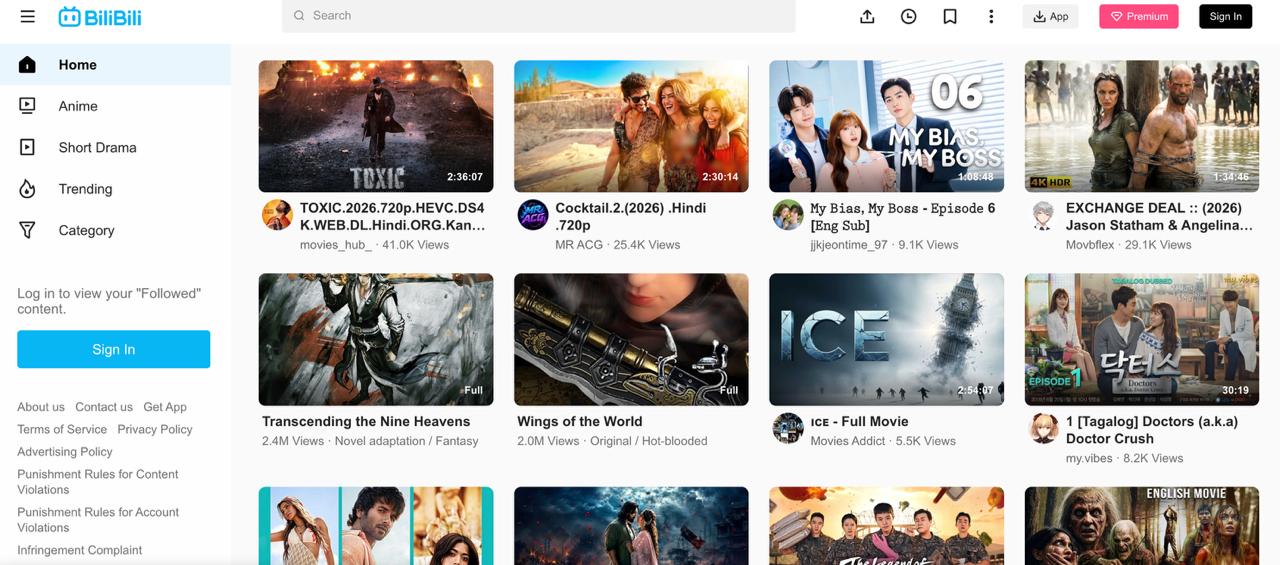
Task: Click jjkjeontime_97 channel name
Action: 849,245
